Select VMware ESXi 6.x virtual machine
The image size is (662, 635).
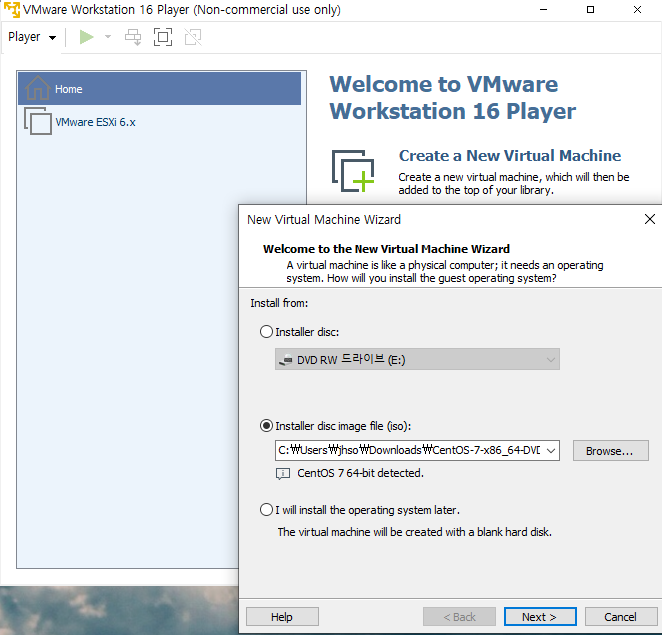tap(159, 122)
